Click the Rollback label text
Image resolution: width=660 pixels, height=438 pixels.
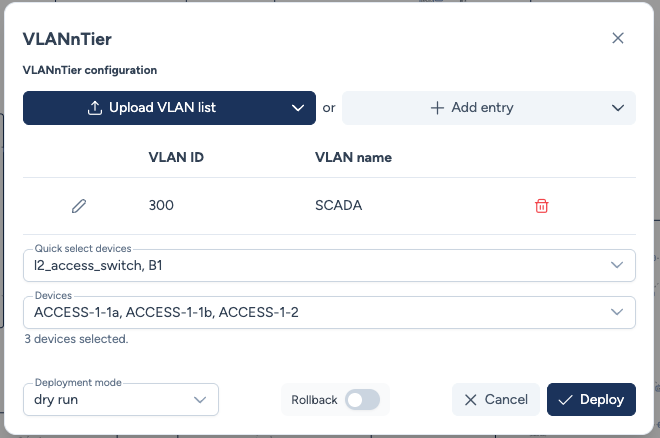(x=314, y=400)
